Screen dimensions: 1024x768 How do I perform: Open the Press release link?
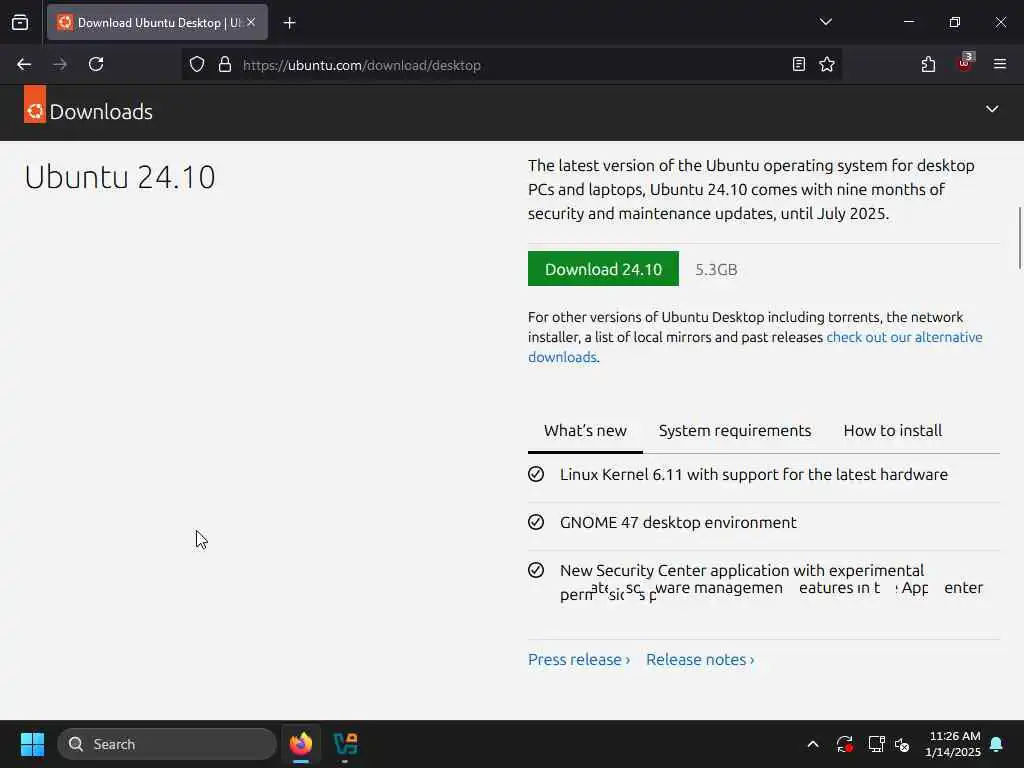(x=579, y=660)
